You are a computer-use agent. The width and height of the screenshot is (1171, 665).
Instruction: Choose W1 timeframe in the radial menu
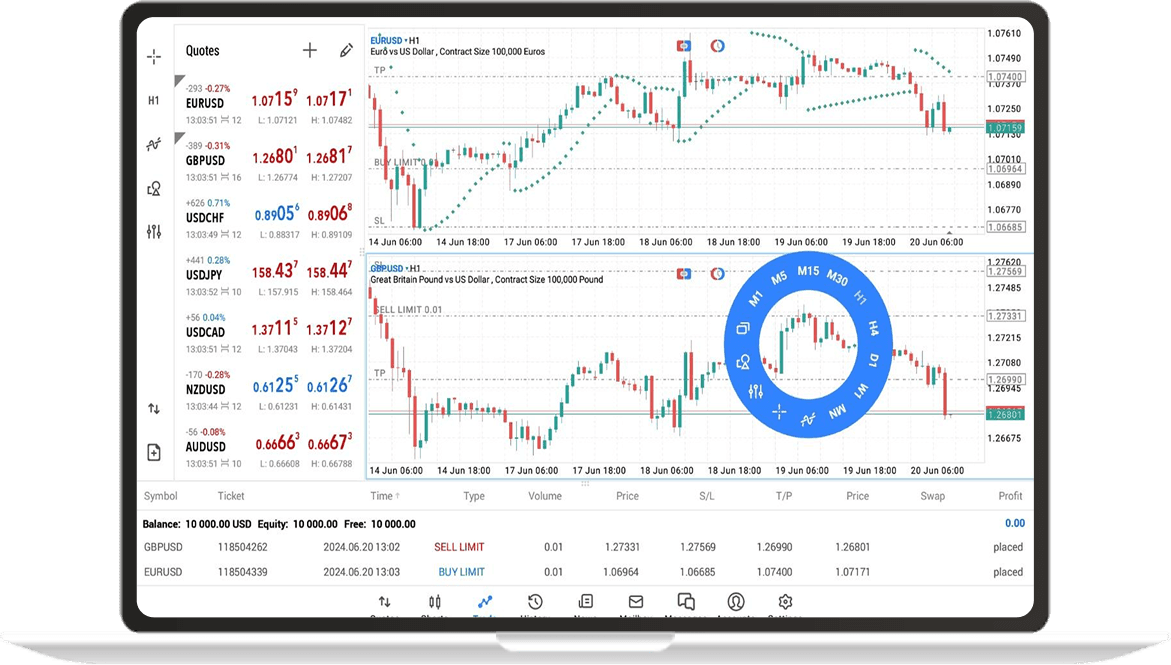click(861, 391)
